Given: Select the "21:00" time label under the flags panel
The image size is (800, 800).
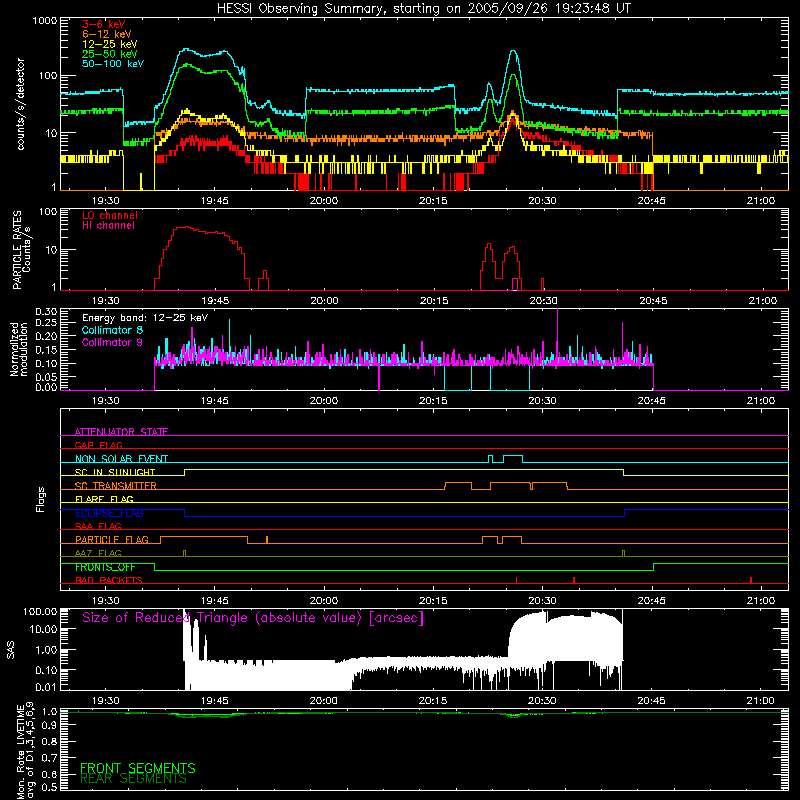Looking at the screenshot, I should [761, 601].
